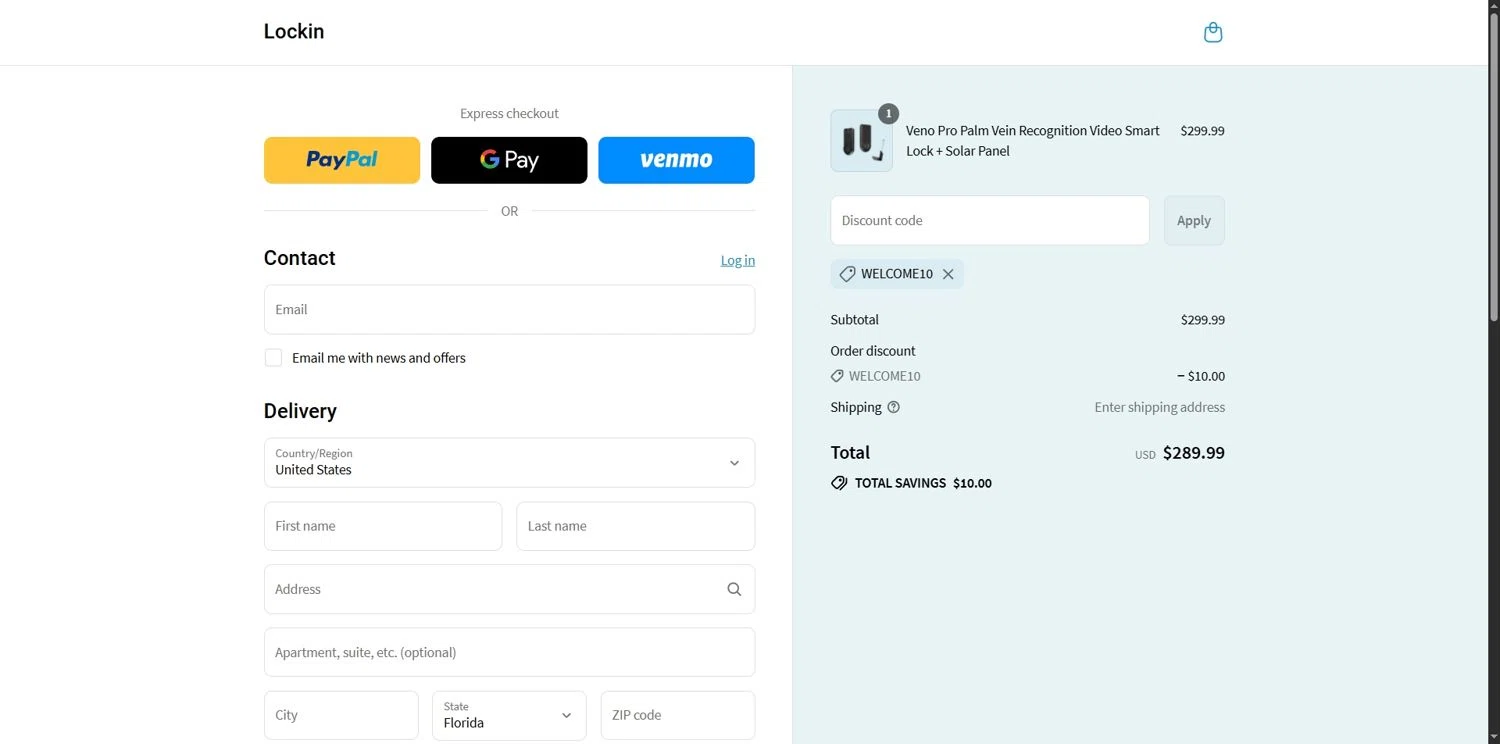Click the Total Savings tag icon

click(839, 483)
